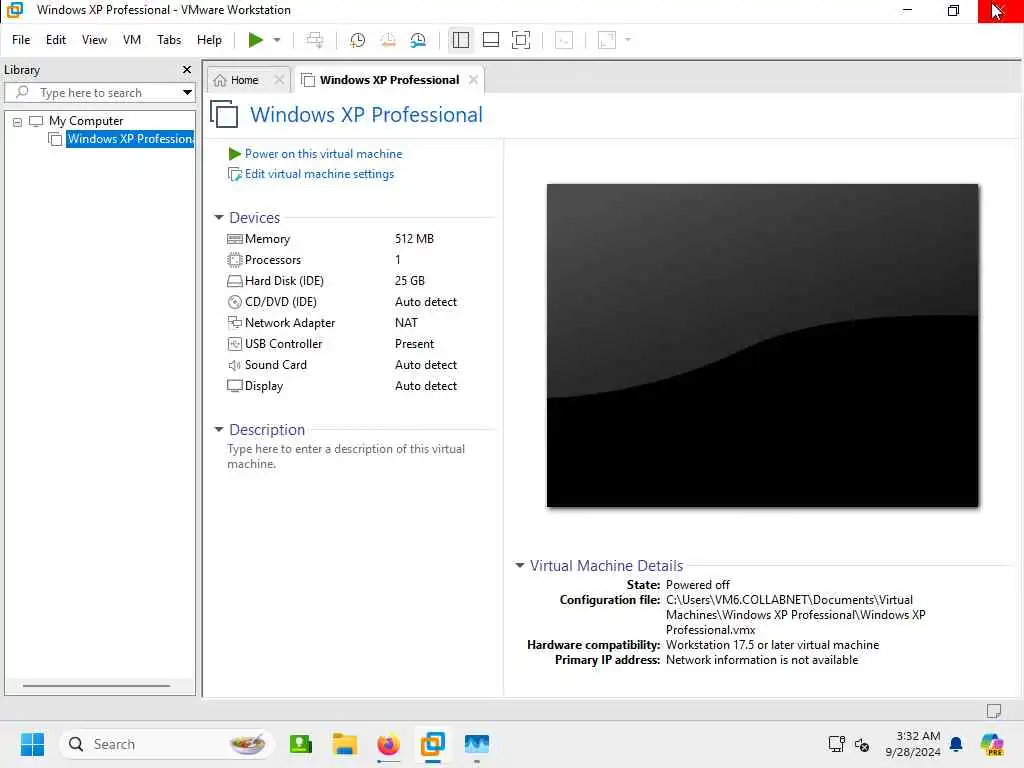Click the Memory device icon
Screen dimensions: 1024x768
[234, 239]
